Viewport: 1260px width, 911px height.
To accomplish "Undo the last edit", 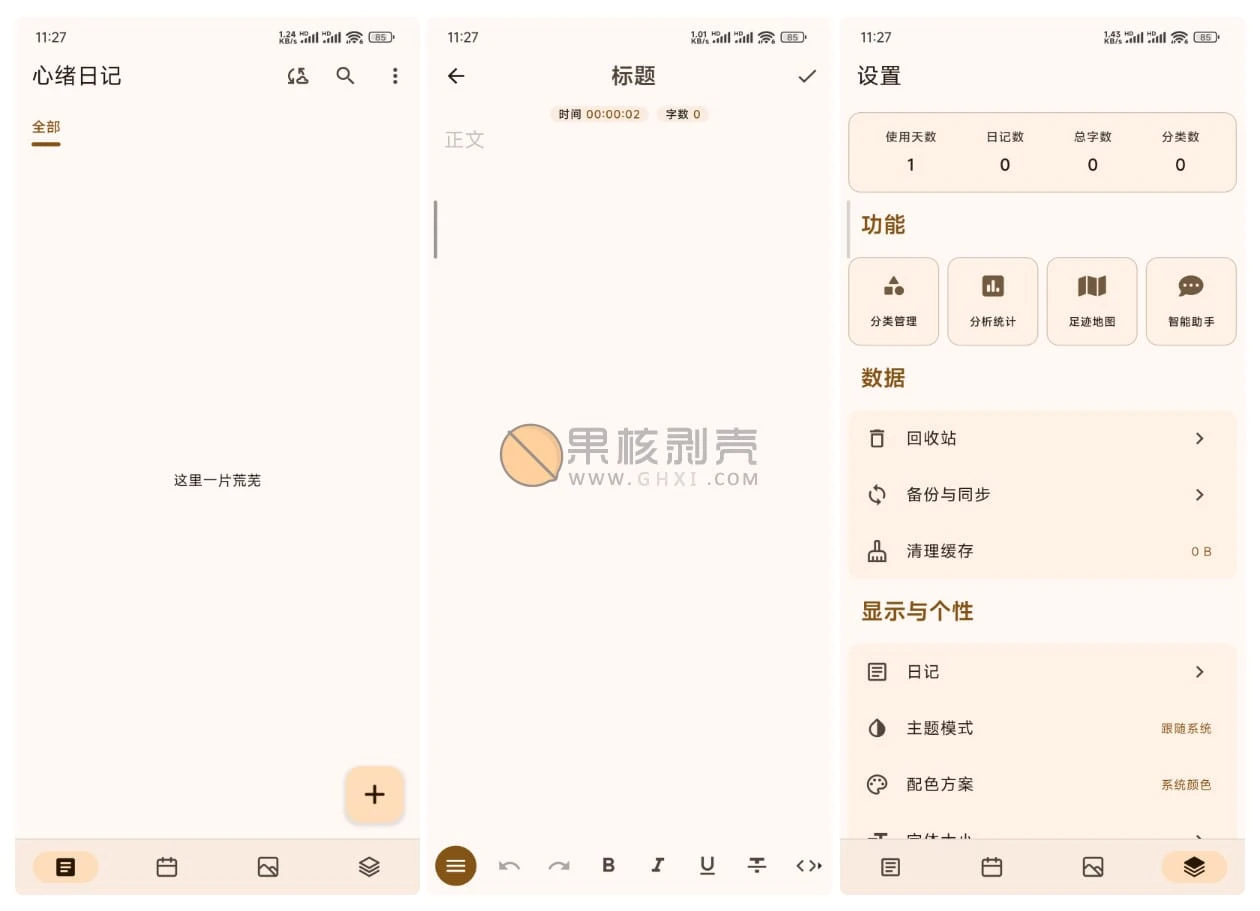I will click(x=509, y=866).
